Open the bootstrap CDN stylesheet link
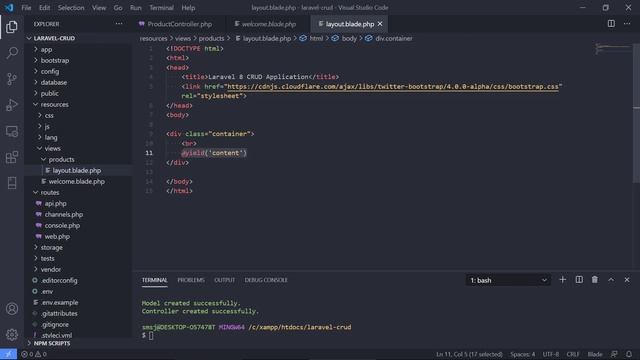 [x=393, y=87]
